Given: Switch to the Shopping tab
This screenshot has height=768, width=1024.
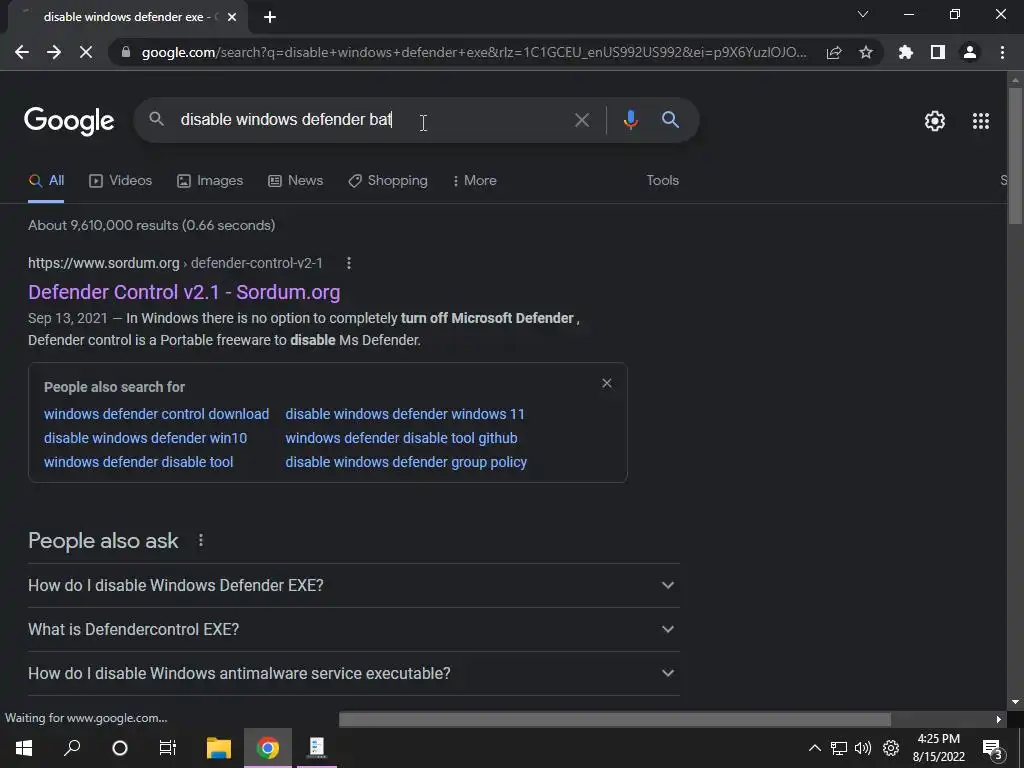Looking at the screenshot, I should (x=388, y=181).
